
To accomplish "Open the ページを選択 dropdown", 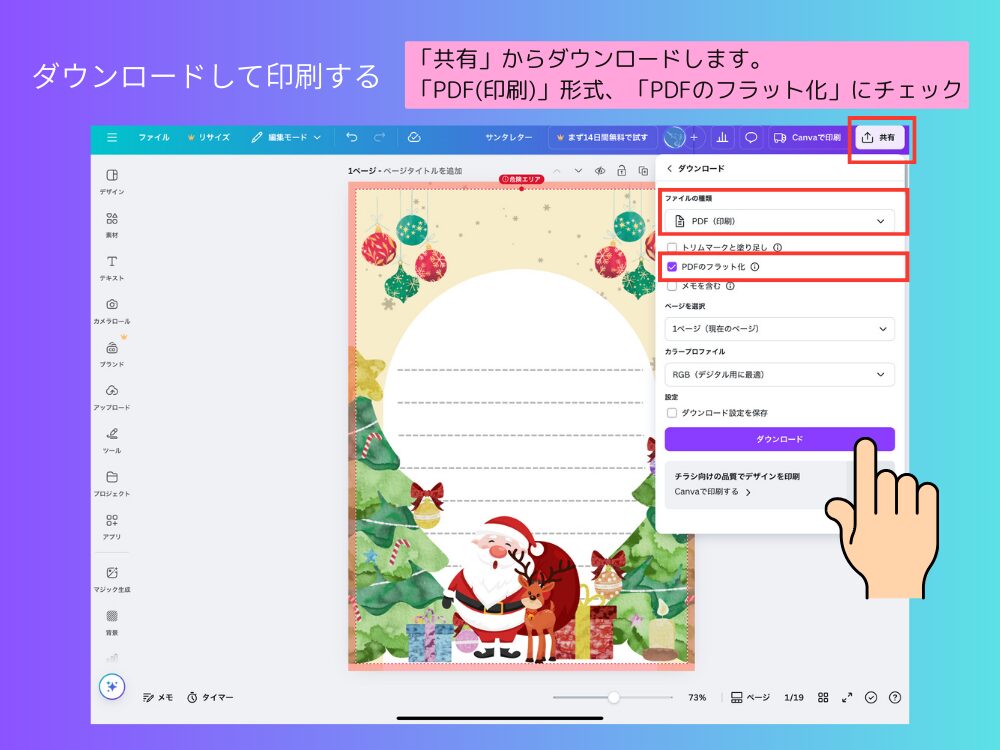I will tap(780, 329).
